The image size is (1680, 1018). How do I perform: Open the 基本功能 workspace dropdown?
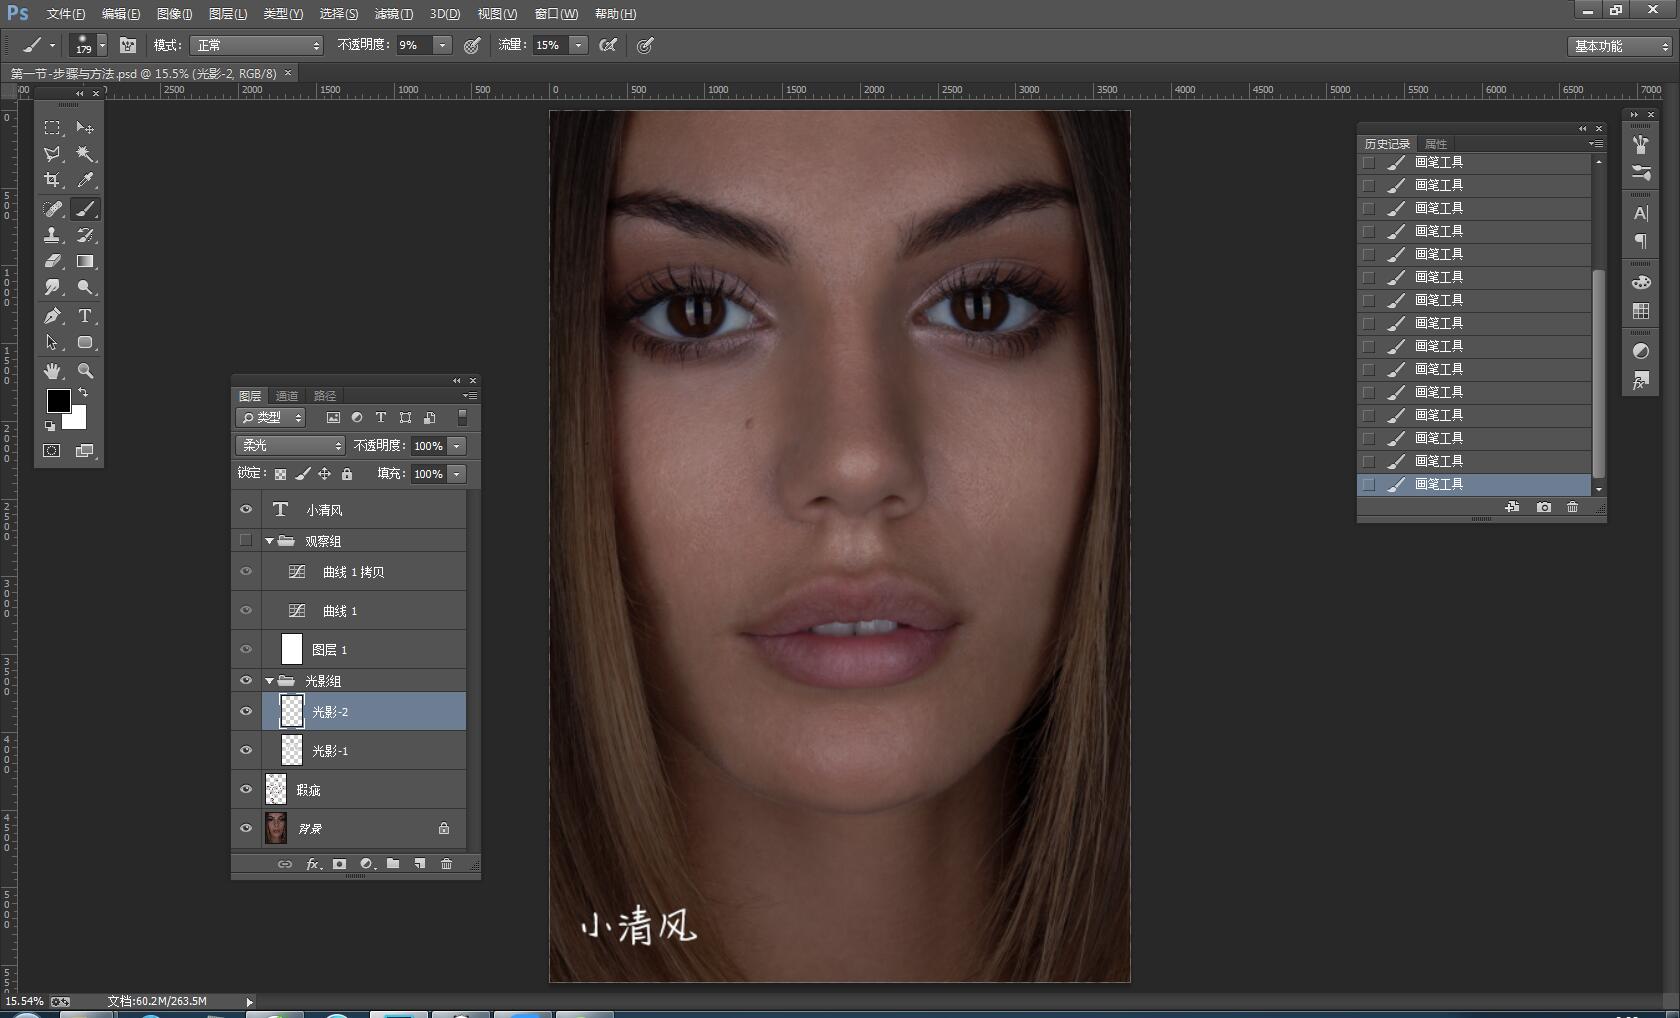tap(1620, 46)
